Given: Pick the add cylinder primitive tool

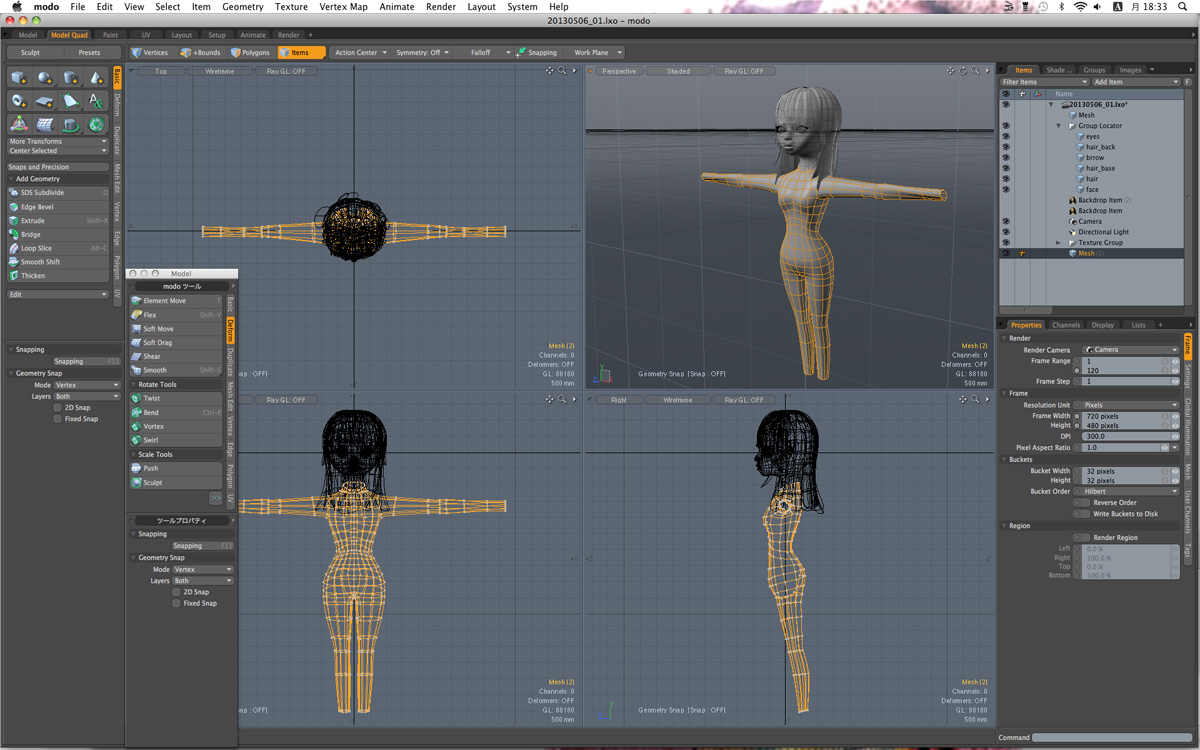Looking at the screenshot, I should [70, 78].
